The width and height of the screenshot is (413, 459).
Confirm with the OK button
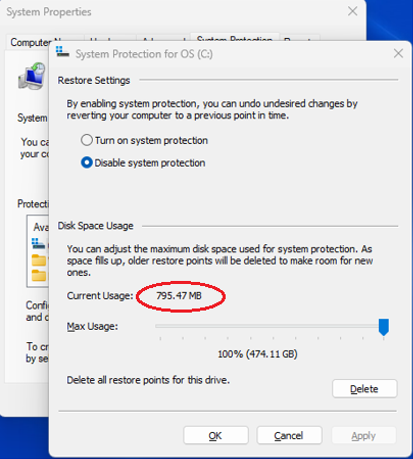(x=216, y=435)
